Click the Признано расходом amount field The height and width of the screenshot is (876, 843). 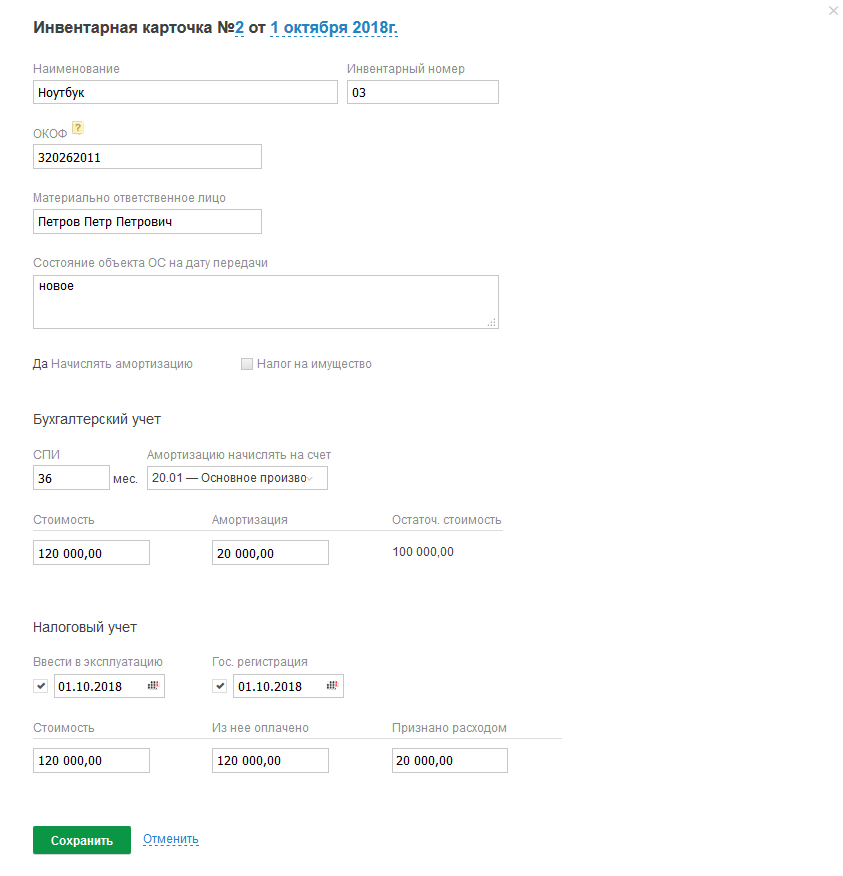pyautogui.click(x=449, y=761)
